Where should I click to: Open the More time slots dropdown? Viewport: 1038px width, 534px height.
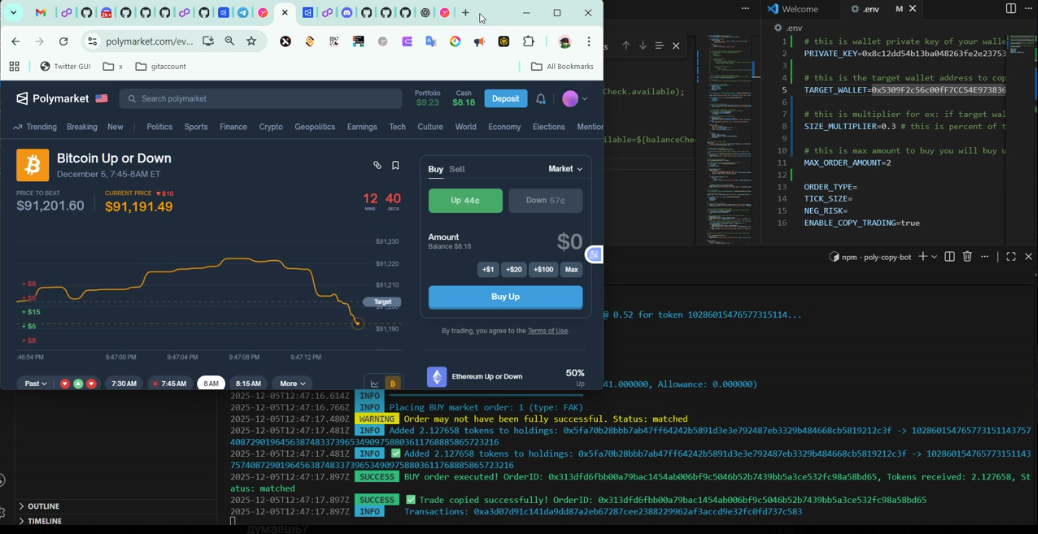point(292,383)
